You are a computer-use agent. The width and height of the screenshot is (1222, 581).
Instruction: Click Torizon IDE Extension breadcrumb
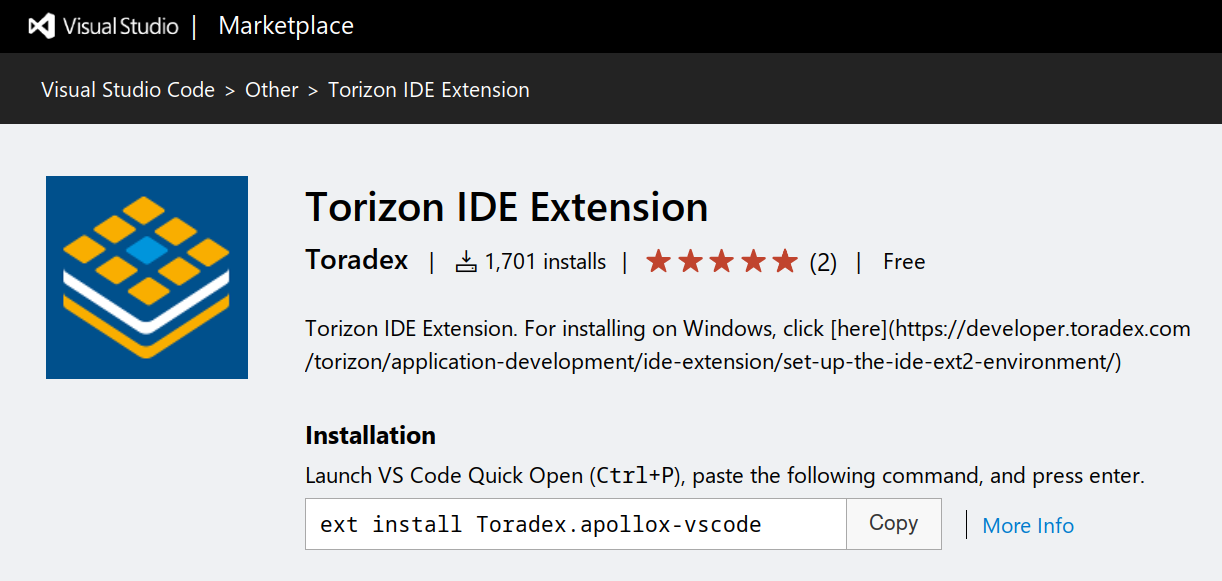[x=429, y=90]
